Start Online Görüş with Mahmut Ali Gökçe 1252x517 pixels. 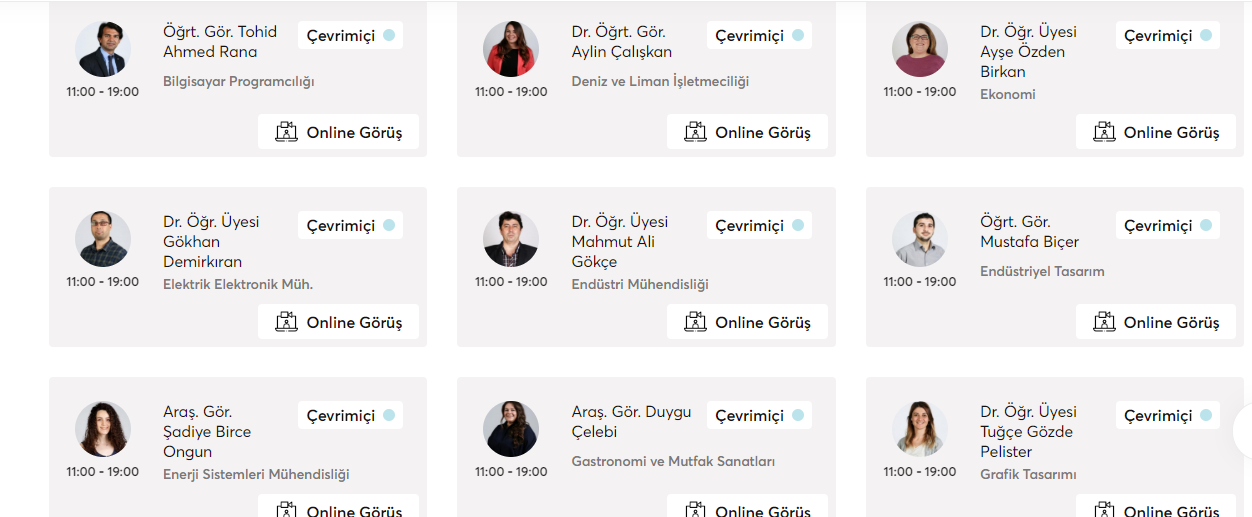pos(747,322)
